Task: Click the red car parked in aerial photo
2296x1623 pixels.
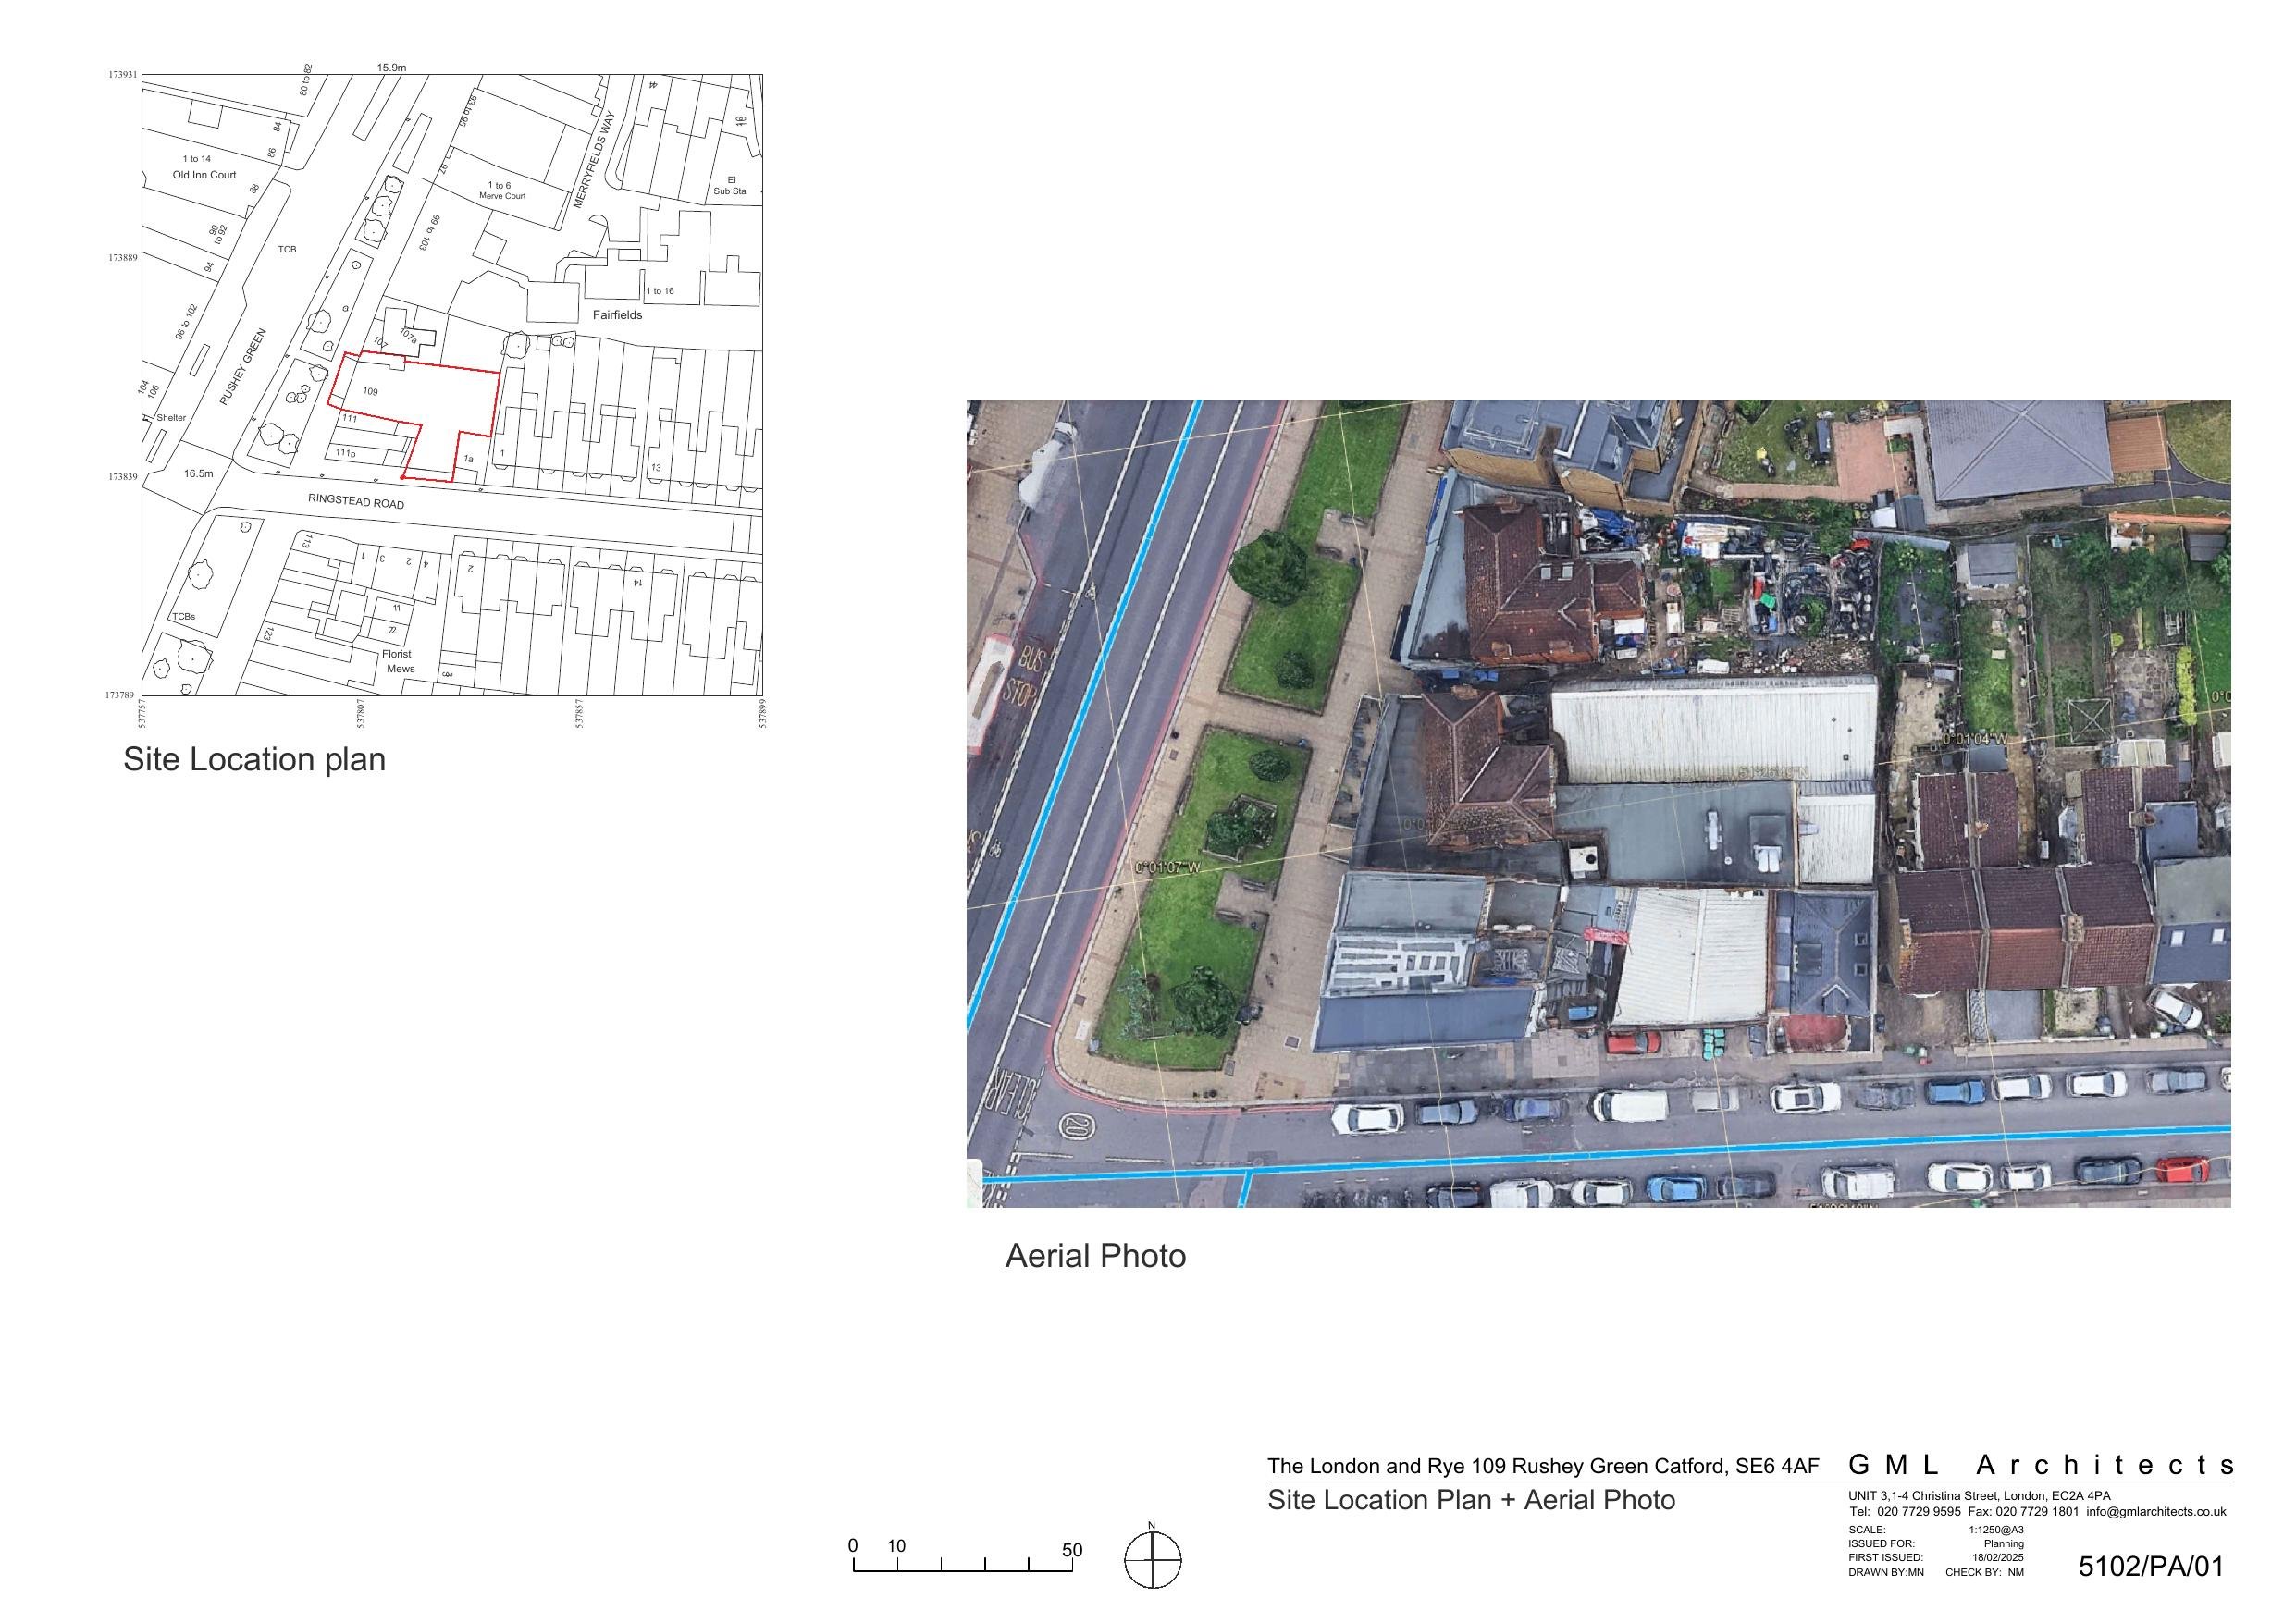Action: click(x=2181, y=1168)
